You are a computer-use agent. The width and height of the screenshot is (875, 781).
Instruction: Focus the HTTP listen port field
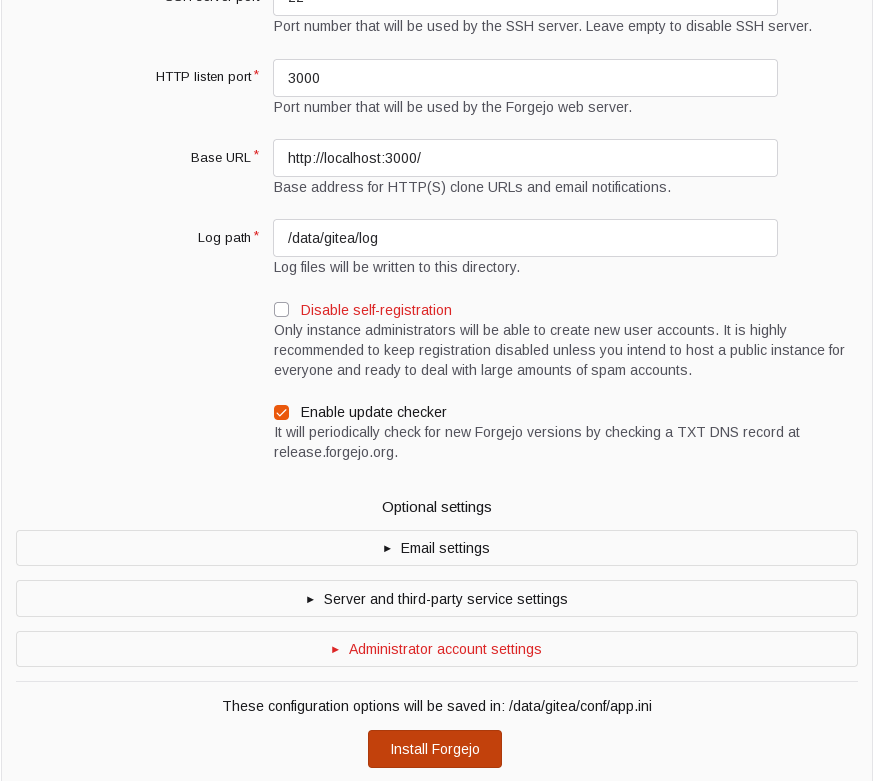click(x=525, y=78)
